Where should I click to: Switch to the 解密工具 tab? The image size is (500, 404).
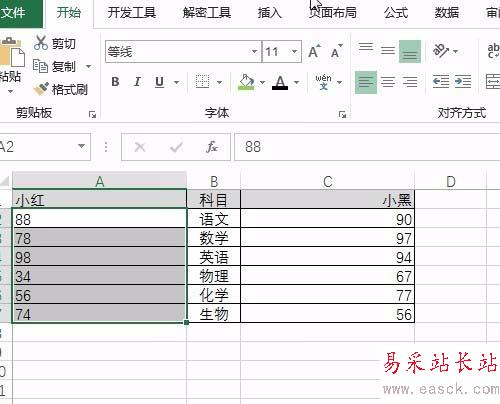pyautogui.click(x=207, y=13)
